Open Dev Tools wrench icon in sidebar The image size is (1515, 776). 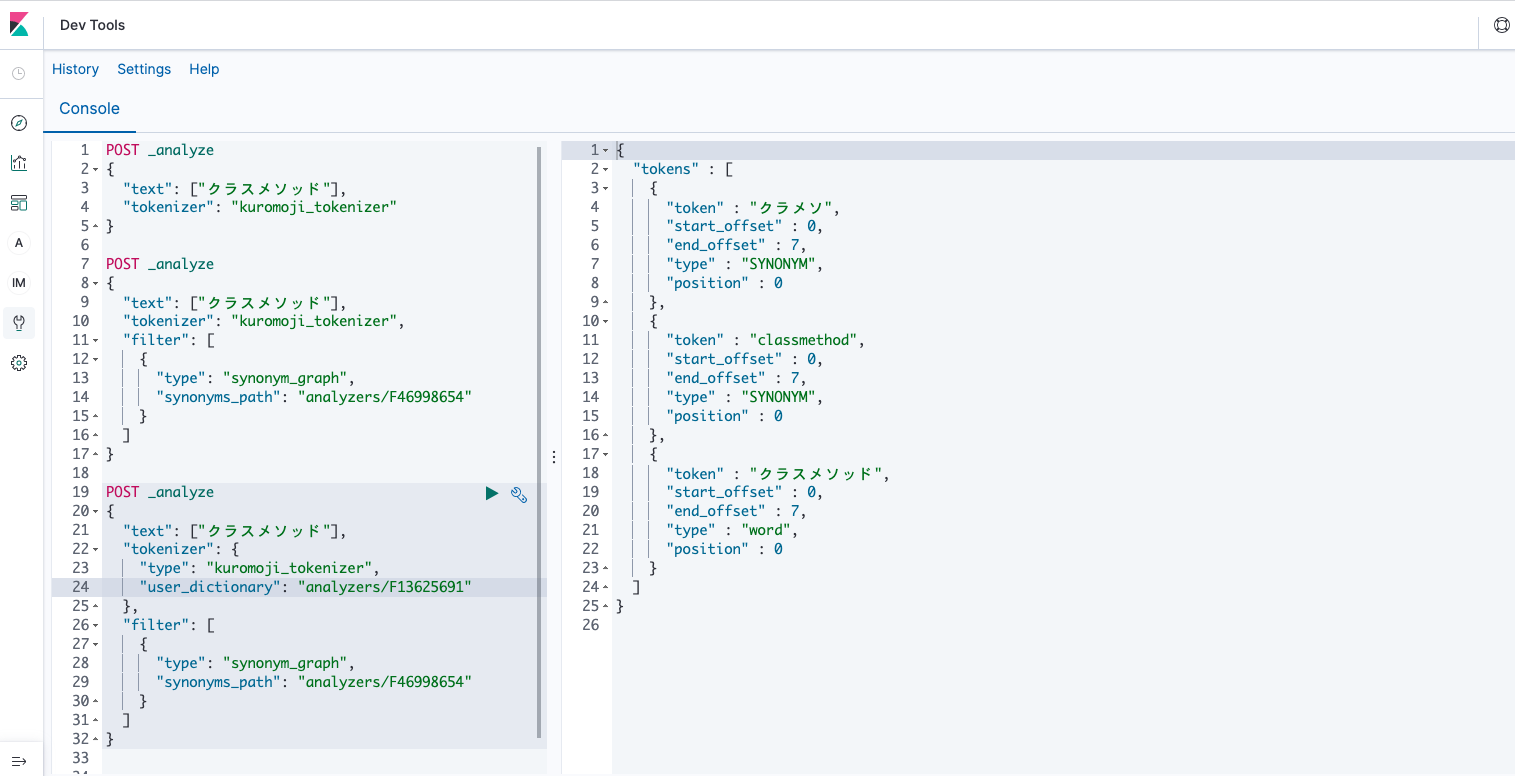[19, 323]
